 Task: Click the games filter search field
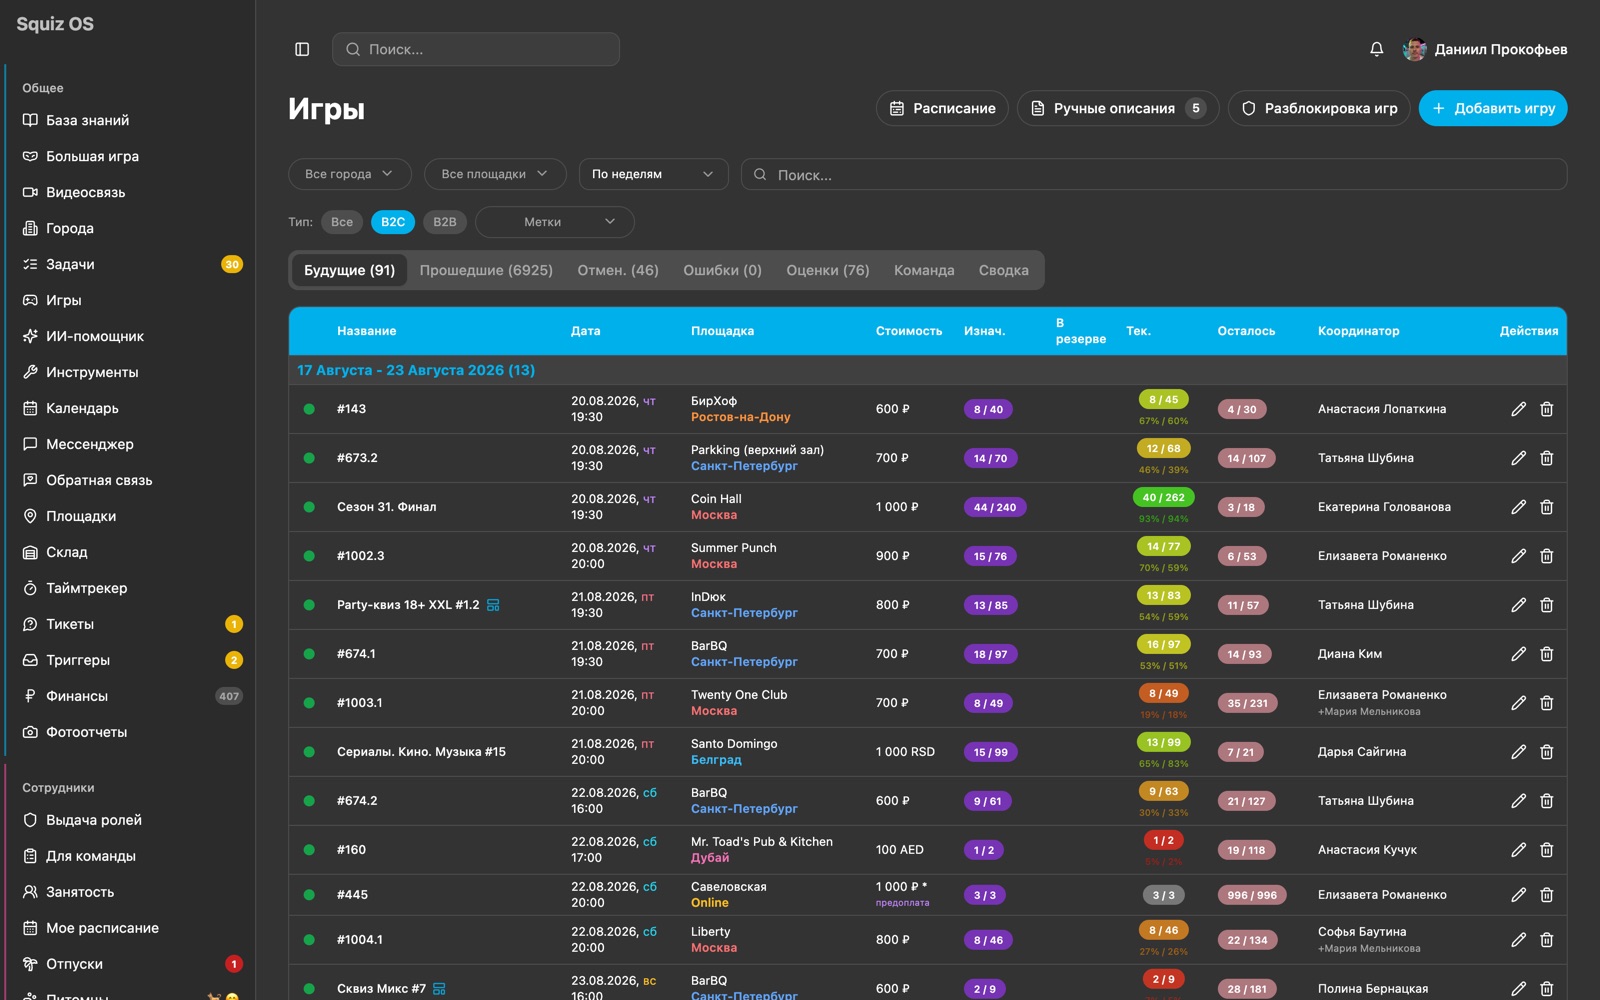click(1154, 174)
